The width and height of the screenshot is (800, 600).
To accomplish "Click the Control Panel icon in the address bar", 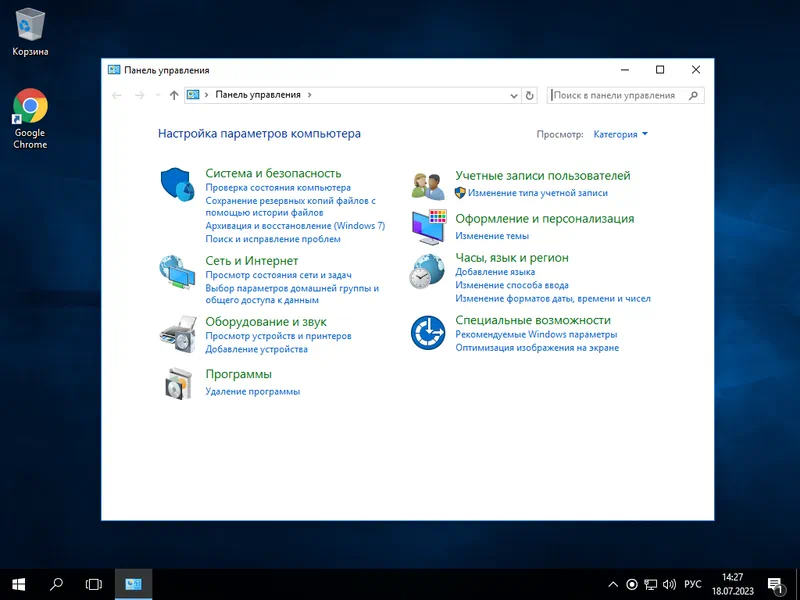I will tap(193, 95).
